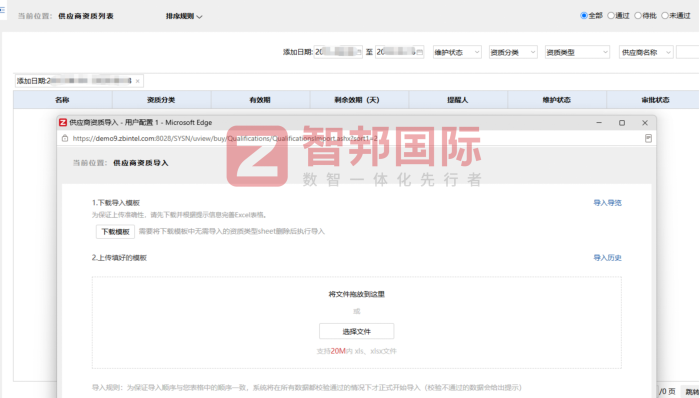Click the 提醒人 column header
The image size is (700, 398).
(458, 100)
